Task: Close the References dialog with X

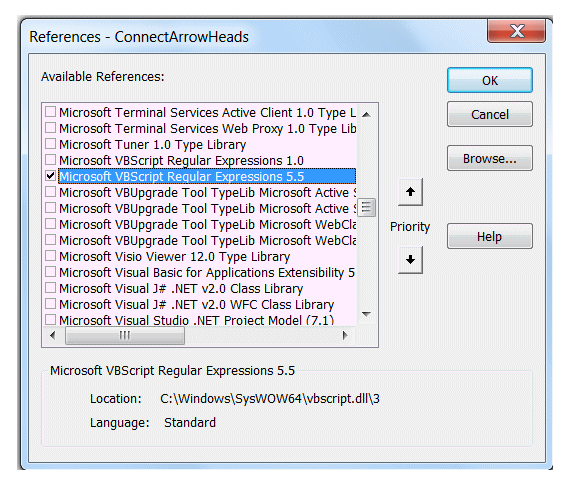Action: point(516,32)
